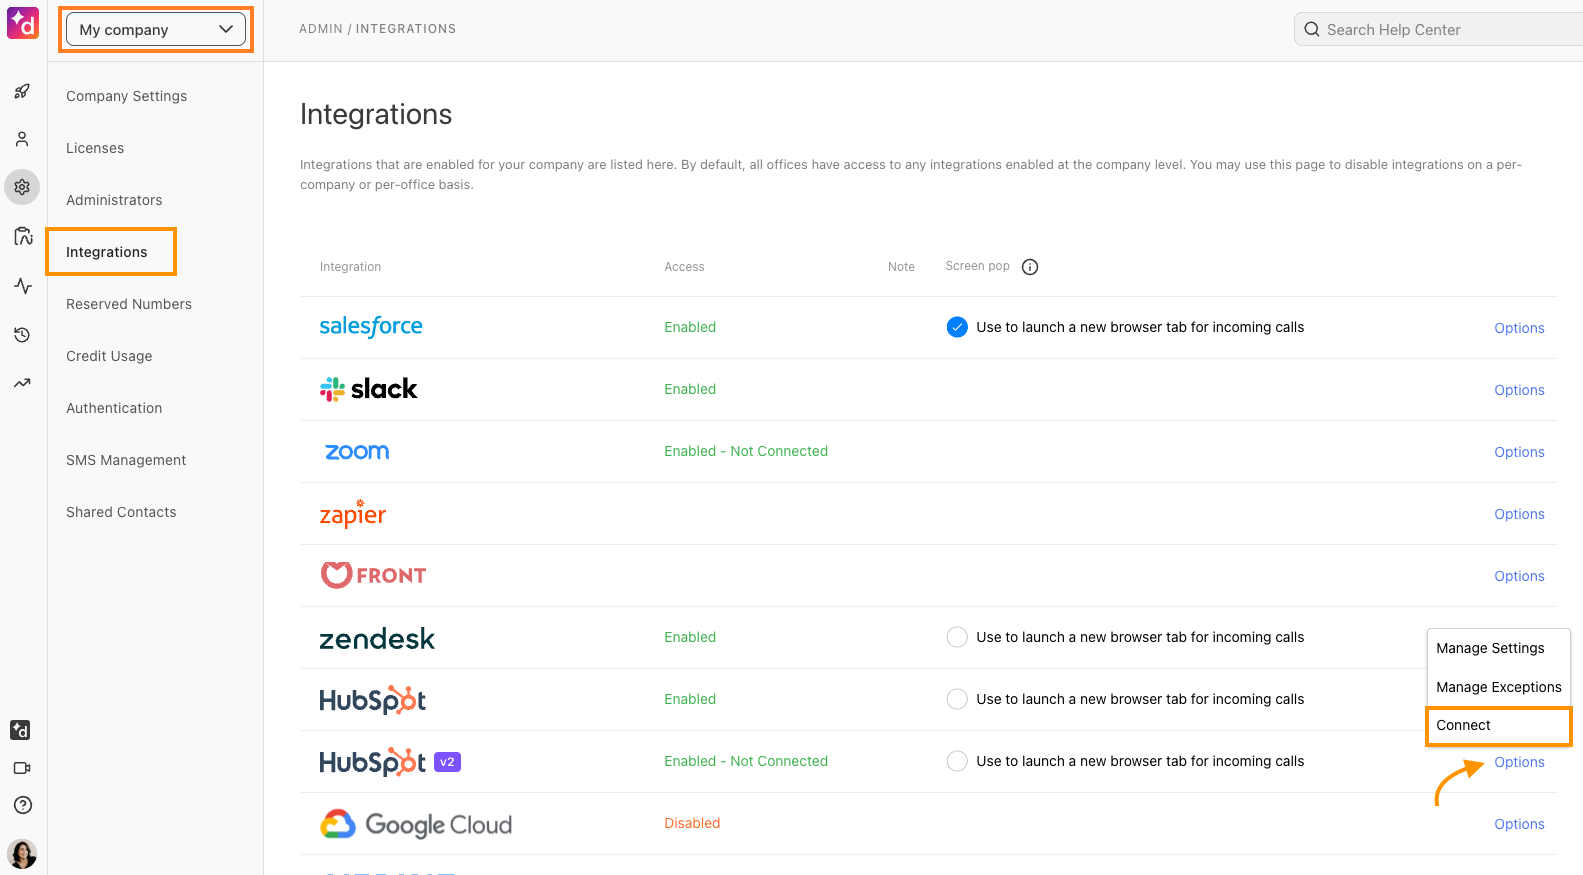Viewport: 1583px width, 875px height.
Task: Open Administrators section
Action: (114, 200)
